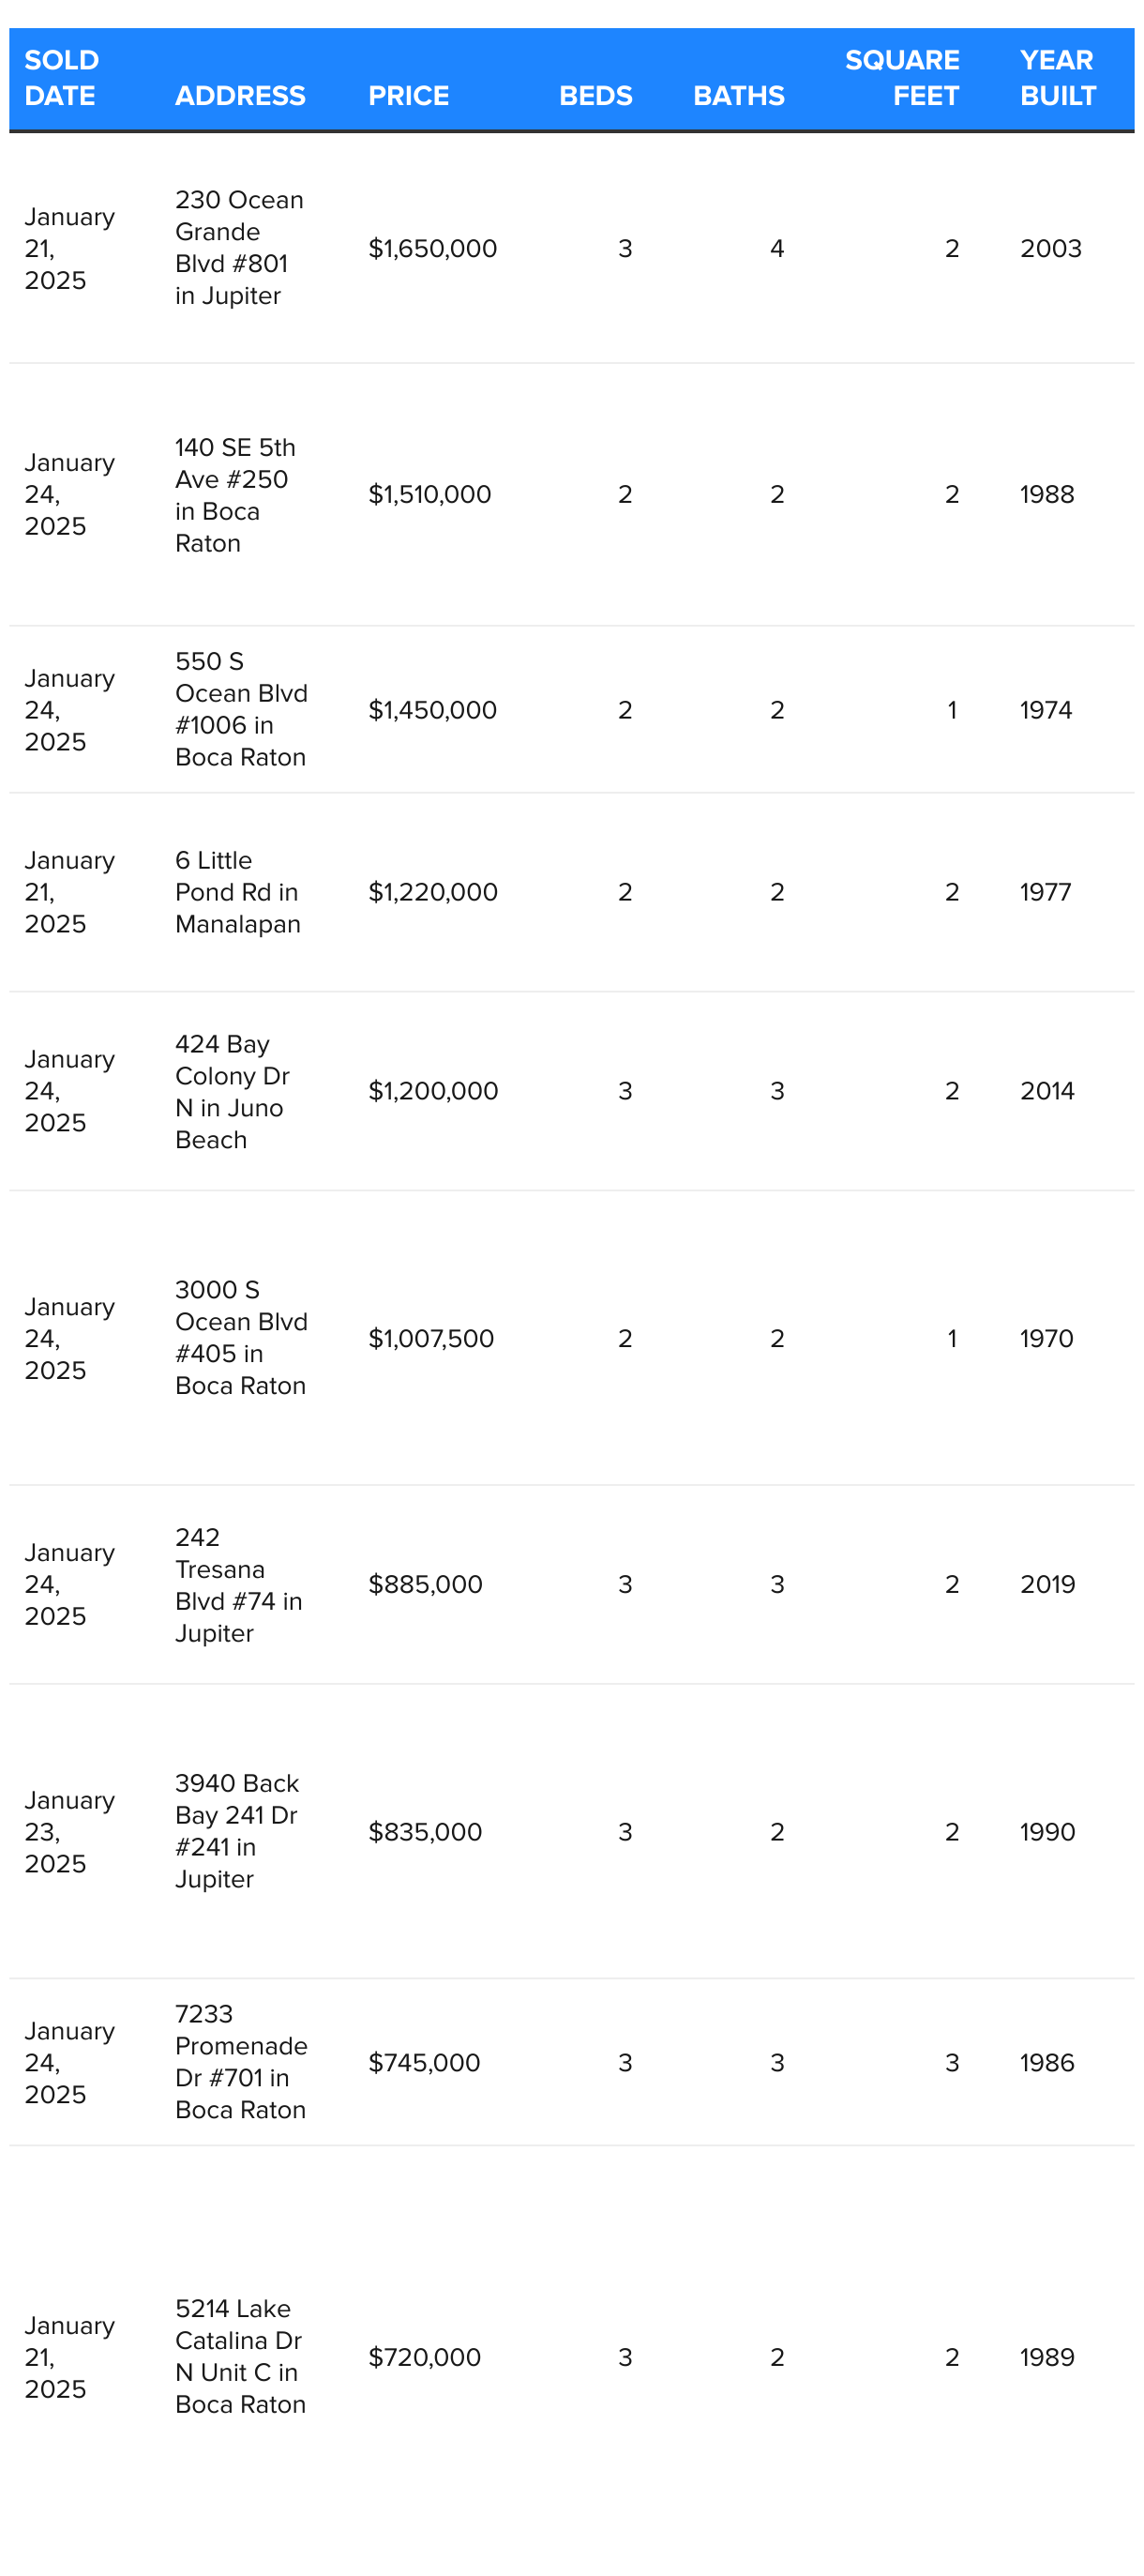Open the 6 Little Pond Rd address
The height and width of the screenshot is (2576, 1144).
click(237, 892)
